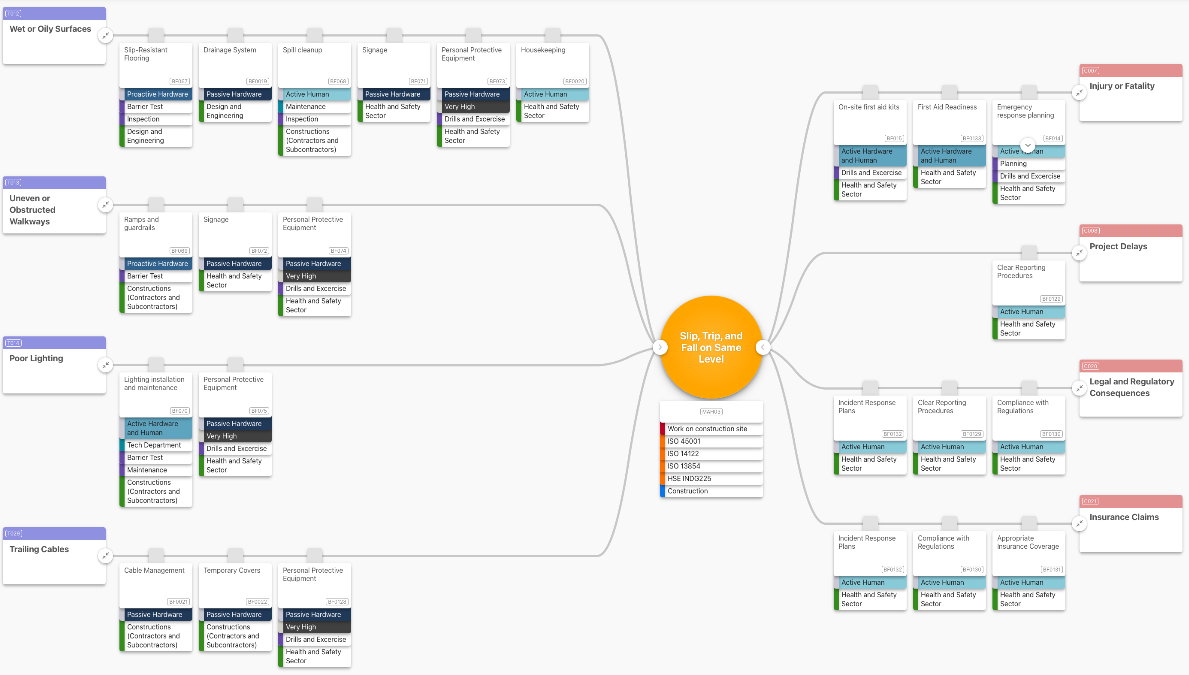Collapse barriers of Wet or Oily Surfaces threat
Viewport: 1189px width, 675px height.
106,36
